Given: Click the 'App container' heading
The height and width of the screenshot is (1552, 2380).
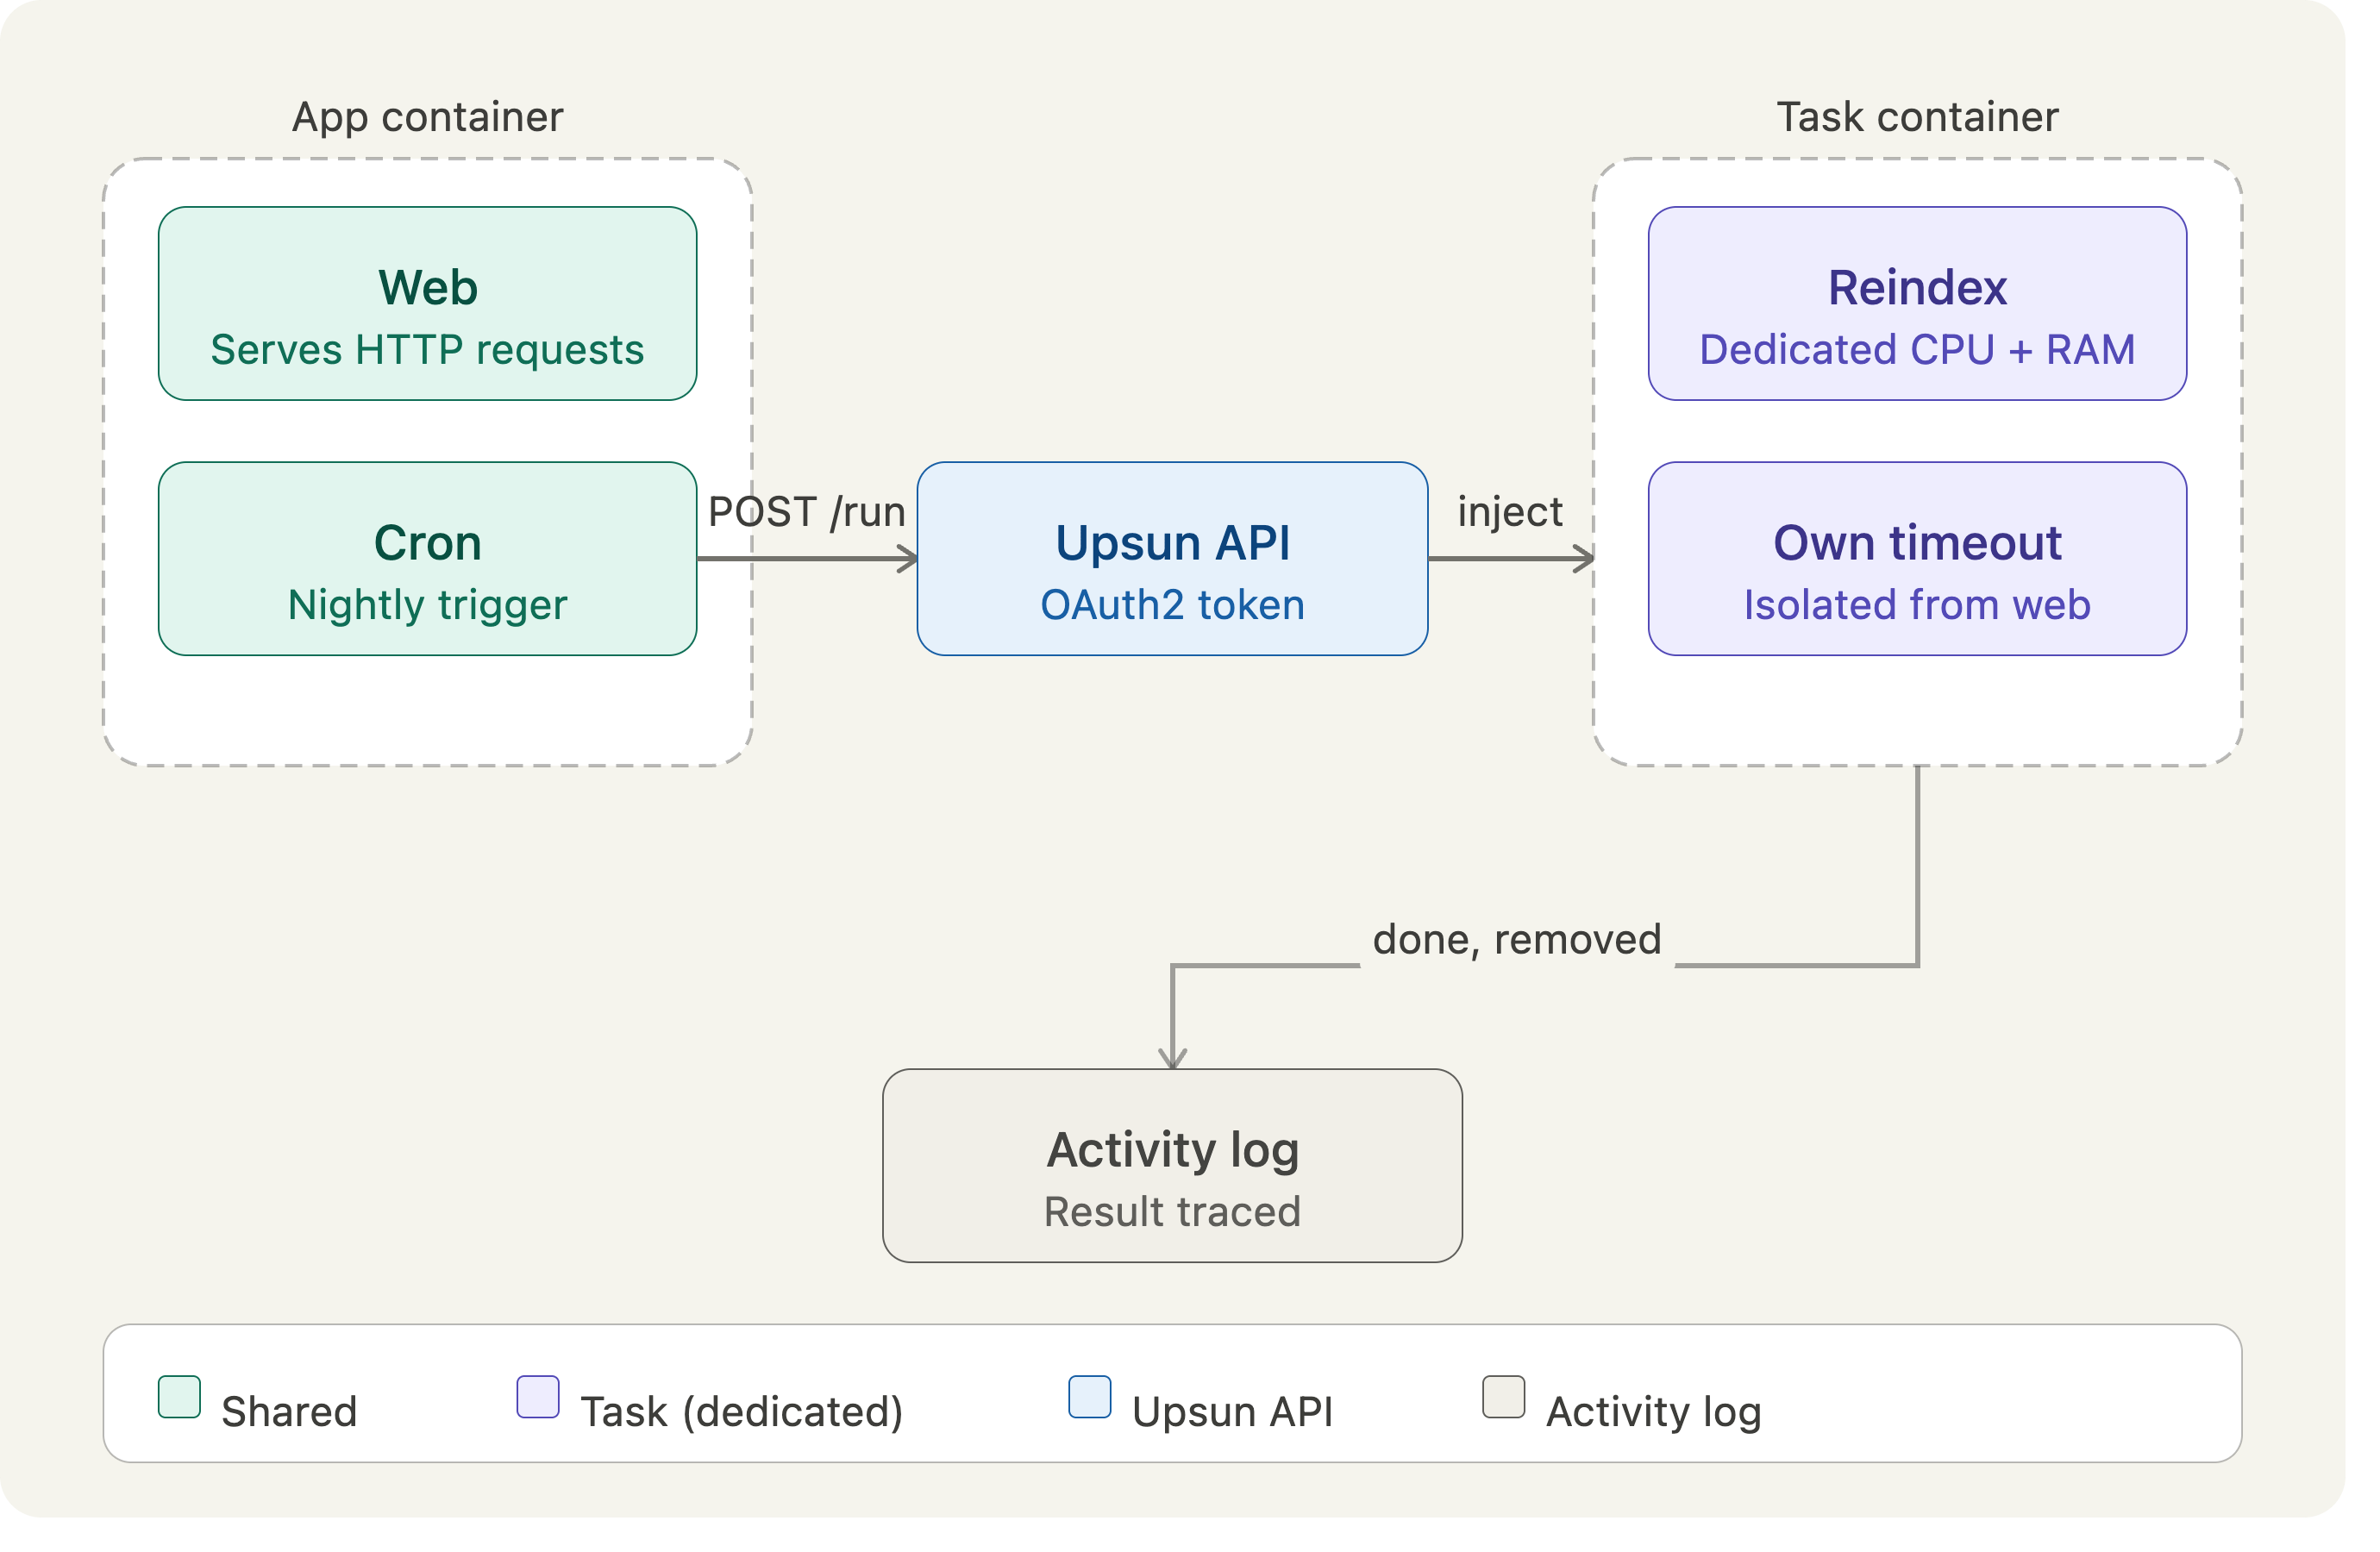Looking at the screenshot, I should 428,118.
